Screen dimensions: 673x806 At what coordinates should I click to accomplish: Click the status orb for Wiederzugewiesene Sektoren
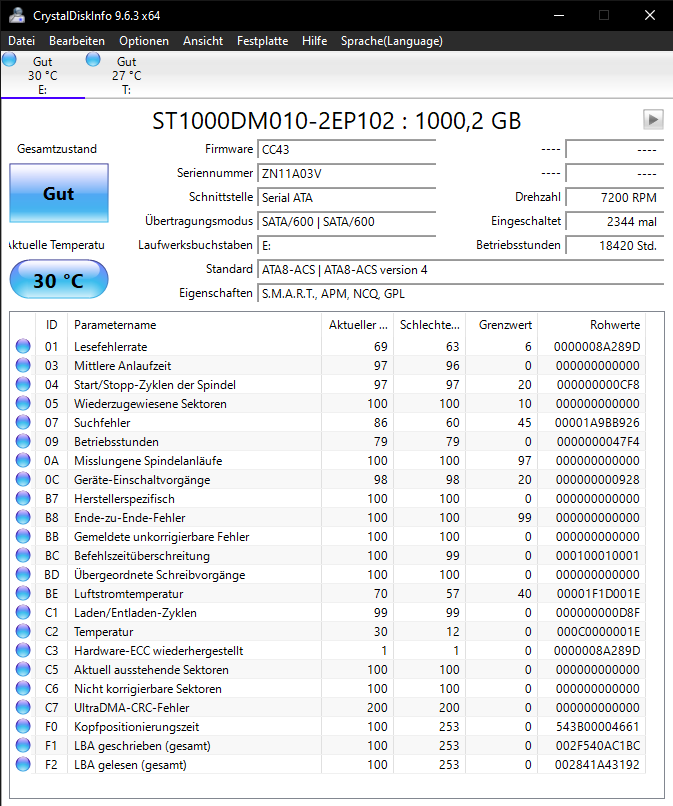coord(23,403)
